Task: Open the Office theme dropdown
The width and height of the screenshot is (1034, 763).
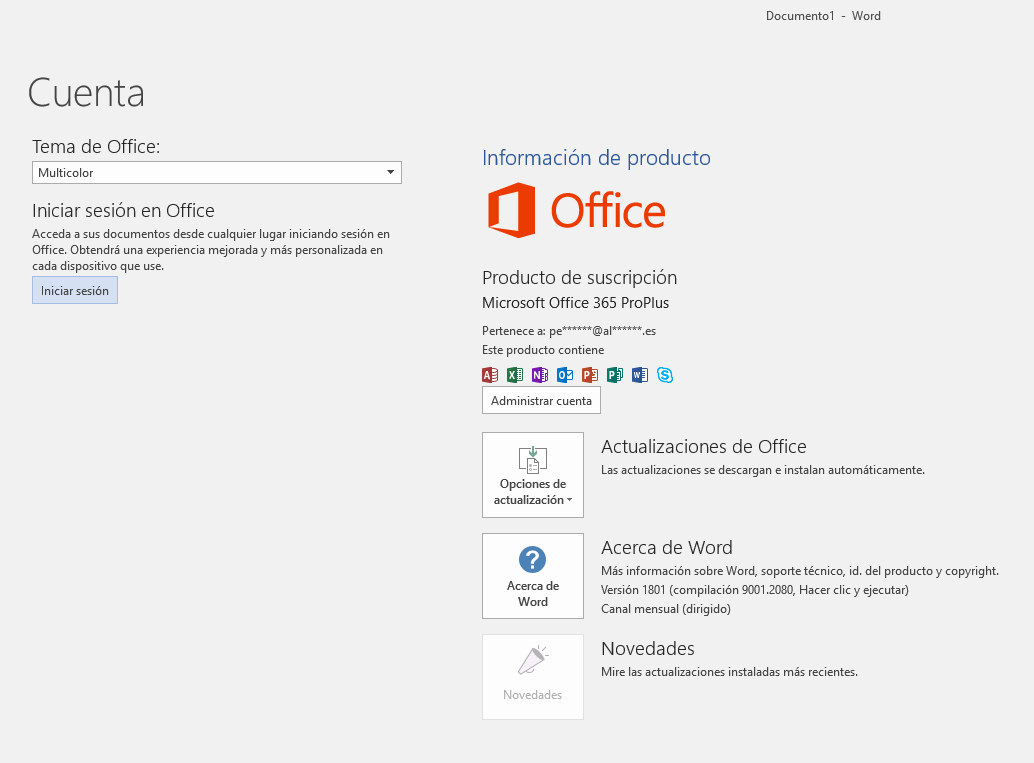Action: (x=216, y=173)
